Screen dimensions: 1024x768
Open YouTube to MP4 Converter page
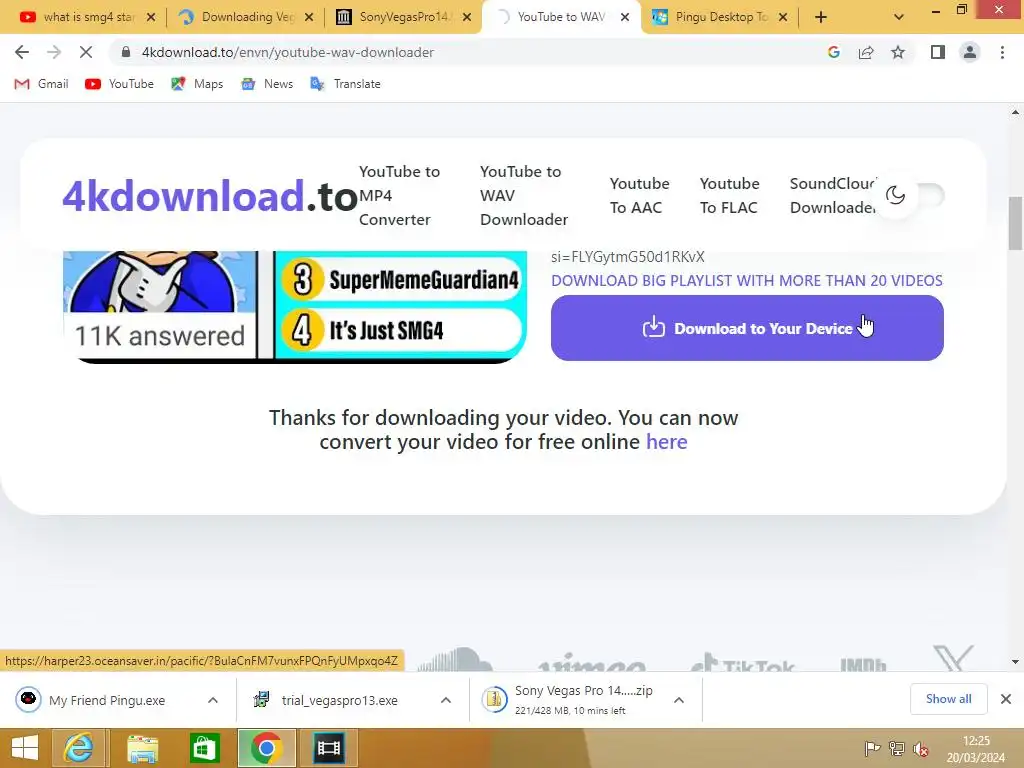(399, 195)
